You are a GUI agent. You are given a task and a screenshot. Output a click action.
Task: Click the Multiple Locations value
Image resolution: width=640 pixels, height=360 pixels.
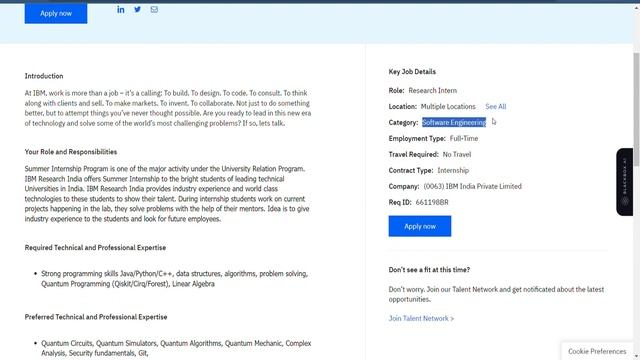click(448, 107)
